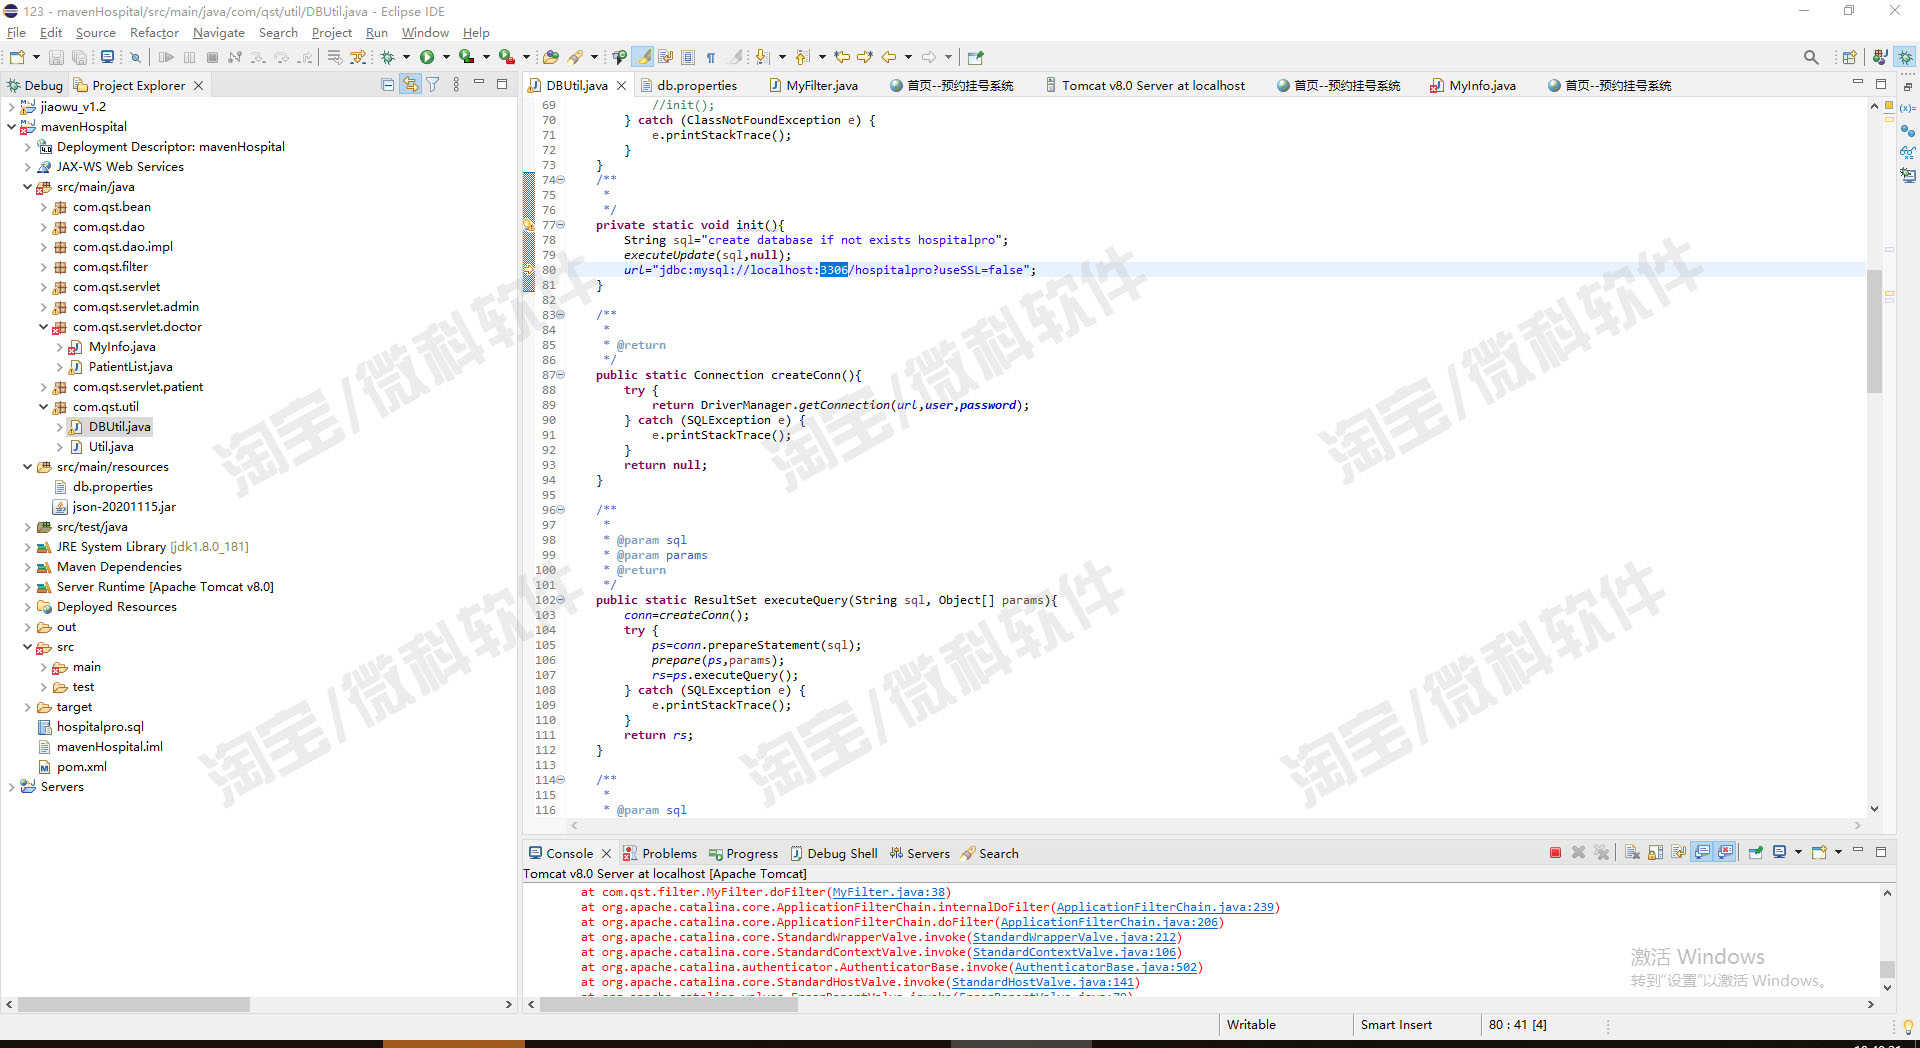Toggle Show Console on standard output change
Viewport: 1920px width, 1048px height.
1702,853
